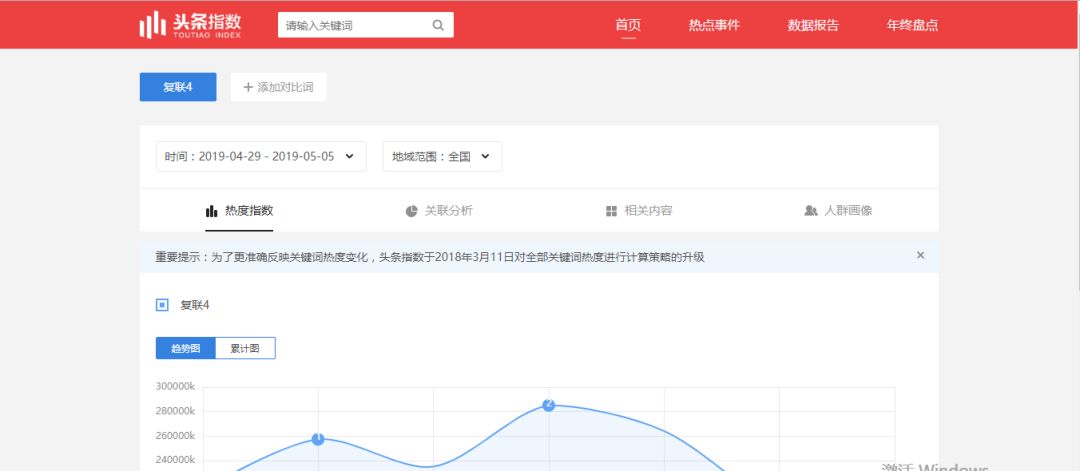1080x471 pixels.
Task: Click the blue 复联4 keyword button
Action: (x=178, y=87)
